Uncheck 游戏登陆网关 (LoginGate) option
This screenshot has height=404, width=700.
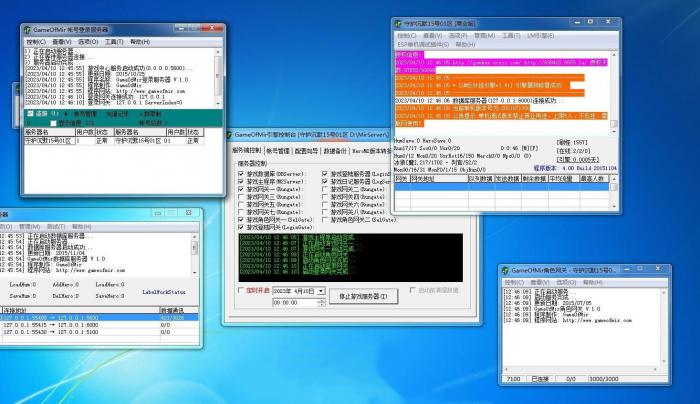click(241, 227)
